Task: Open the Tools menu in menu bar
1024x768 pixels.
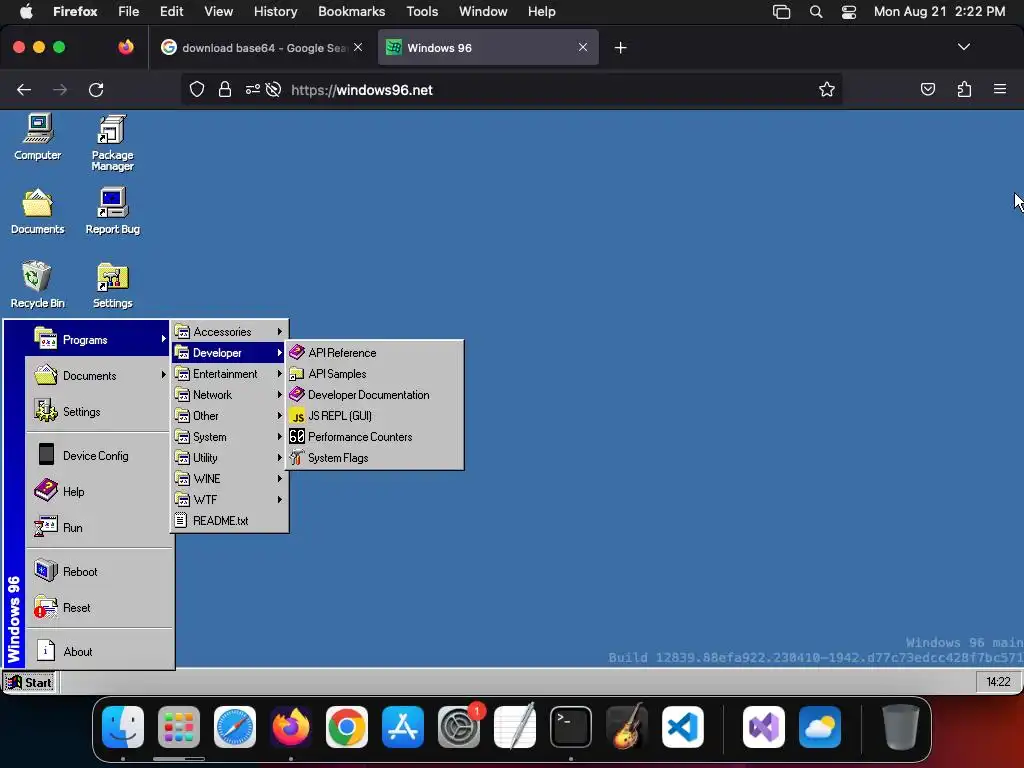Action: (422, 11)
